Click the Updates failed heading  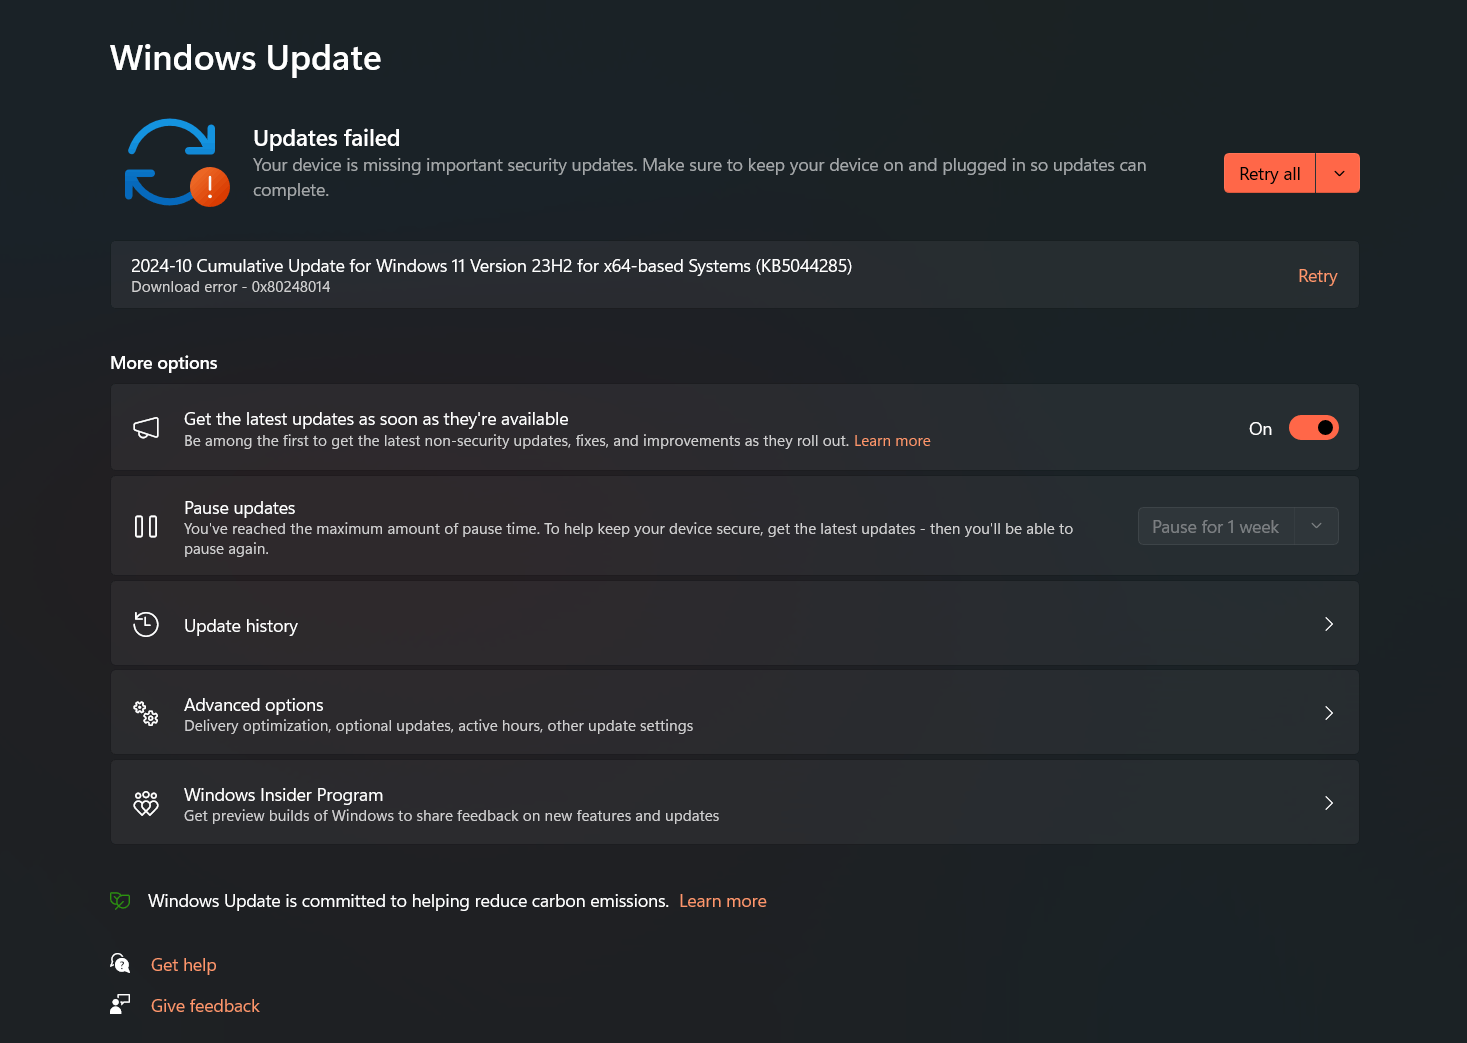[x=326, y=138]
